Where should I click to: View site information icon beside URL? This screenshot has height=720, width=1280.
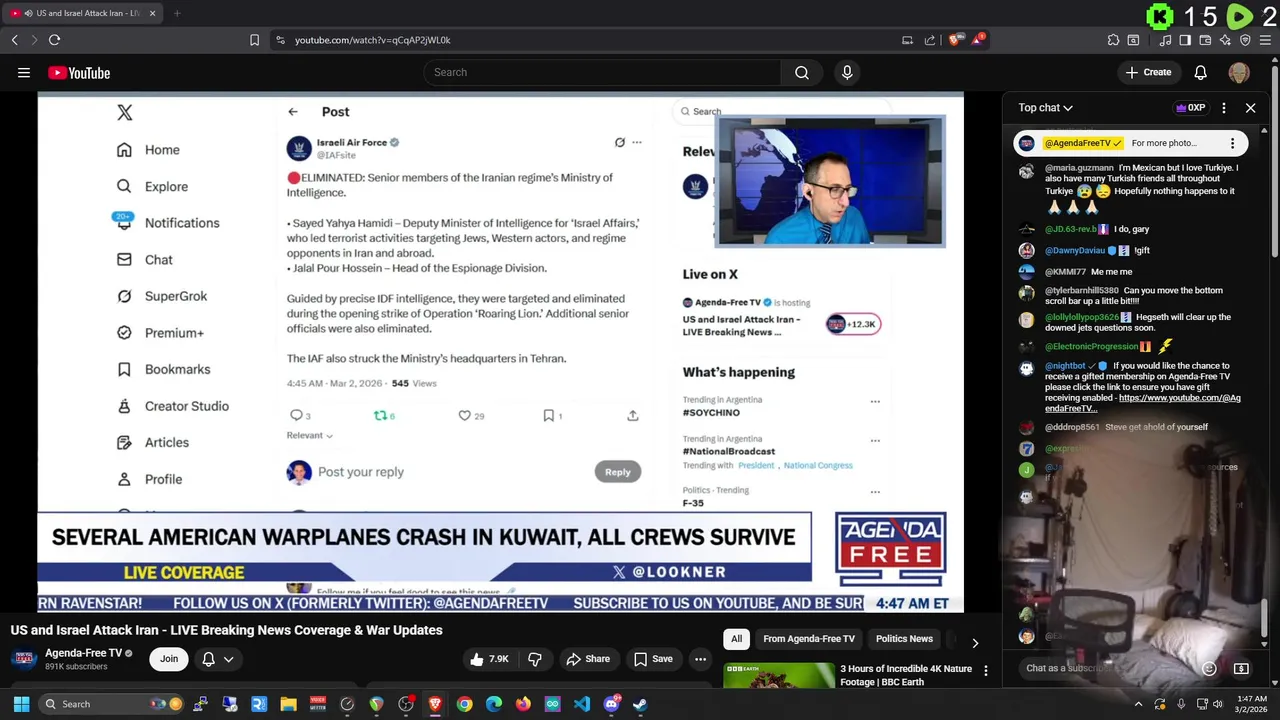click(280, 40)
